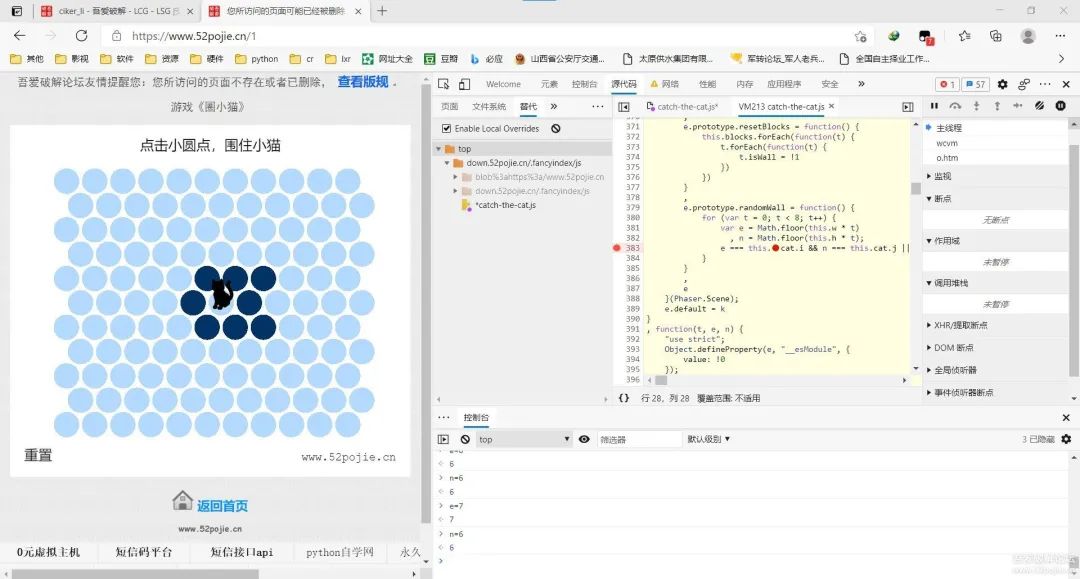Viewport: 1080px width, 579px height.
Task: Click the deactivate breakpoints icon
Action: coord(1039,106)
